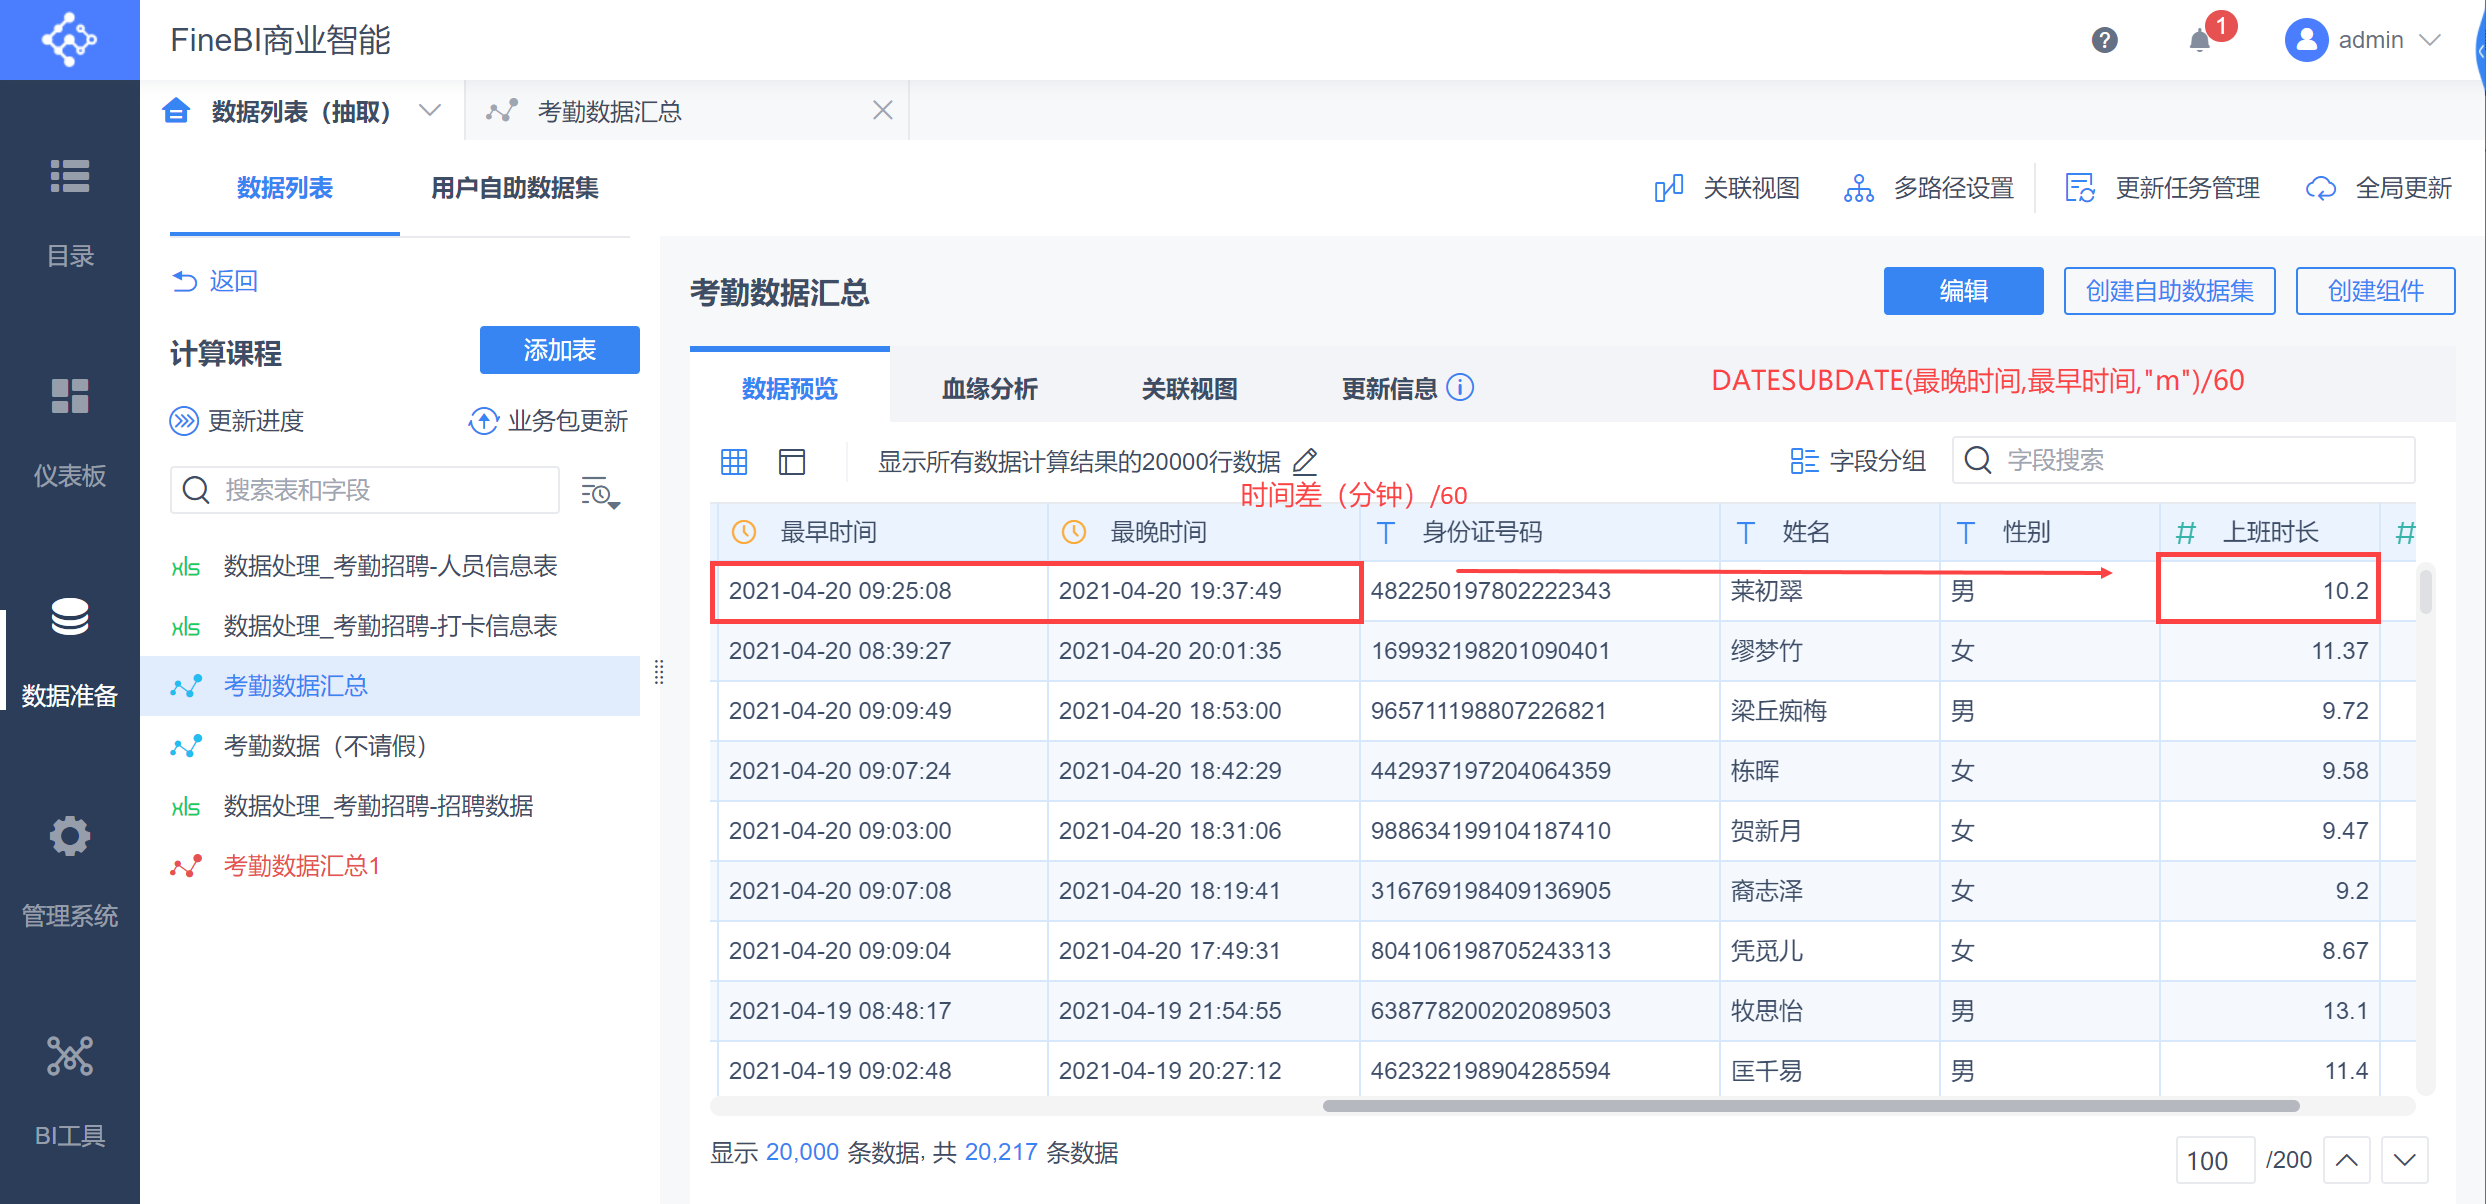Viewport: 2486px width, 1204px height.
Task: Click the 更新信息 info circle icon
Action: point(1460,388)
